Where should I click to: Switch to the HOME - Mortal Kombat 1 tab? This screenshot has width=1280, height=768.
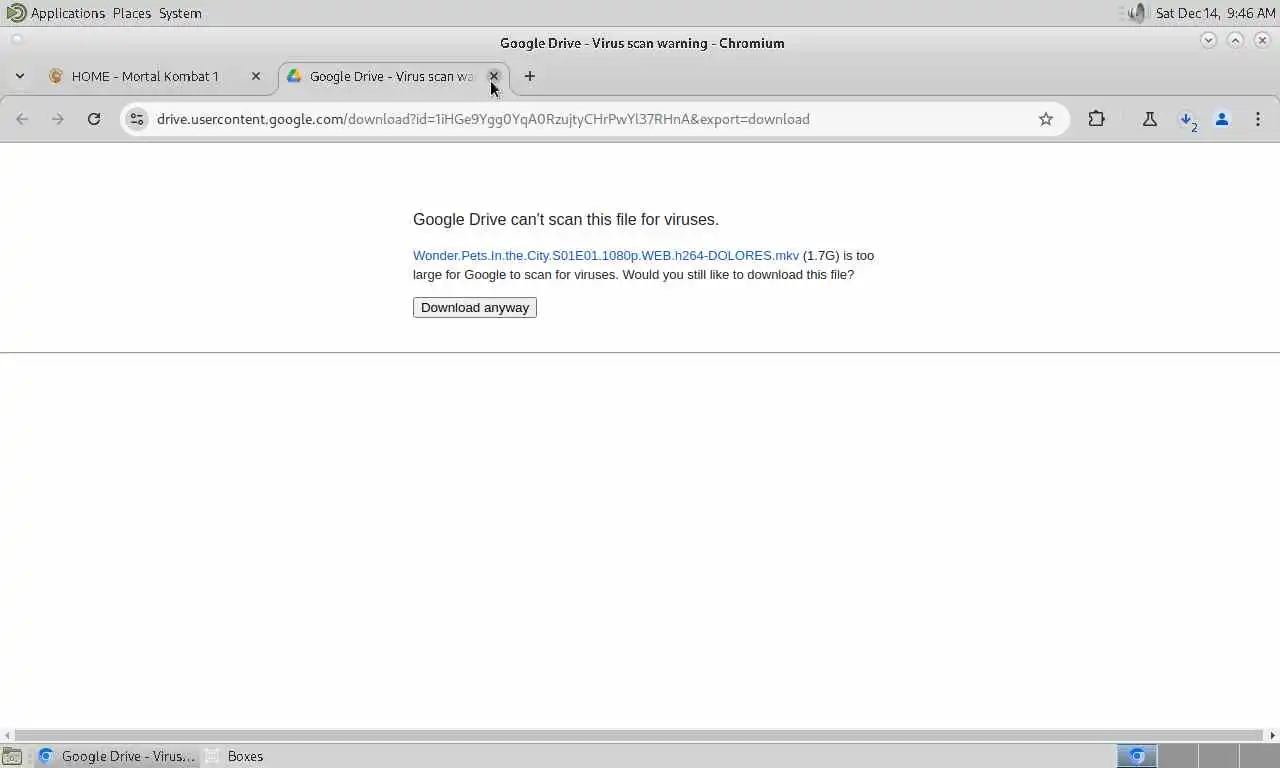coord(145,76)
